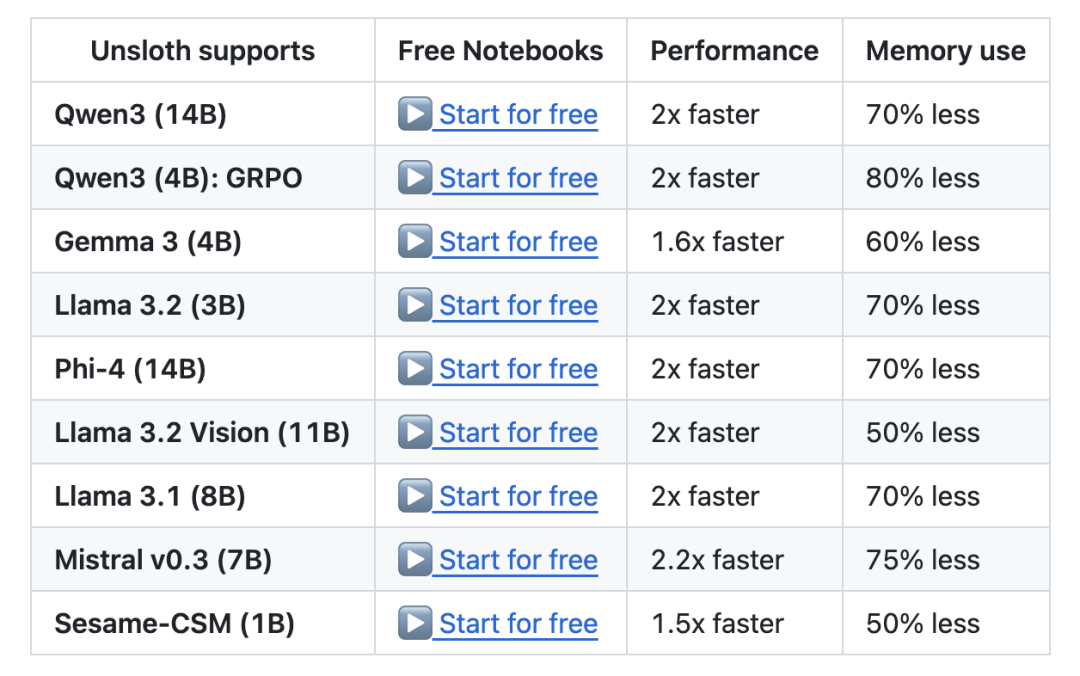Click the play icon for Llama 3.2 Vision (11B)
Screen dimensions: 1080x676
coord(415,432)
